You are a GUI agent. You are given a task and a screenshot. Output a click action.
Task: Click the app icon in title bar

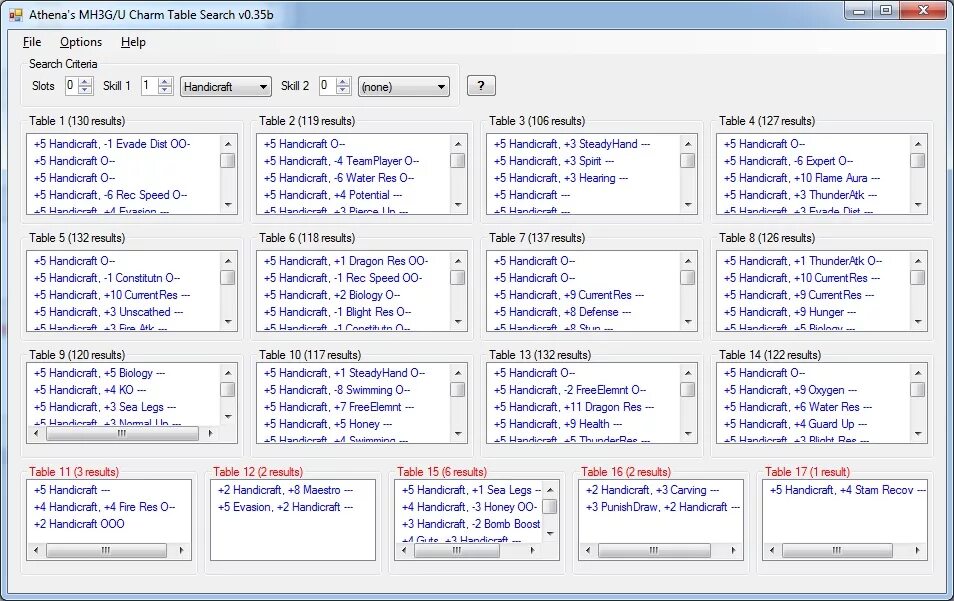tap(15, 15)
